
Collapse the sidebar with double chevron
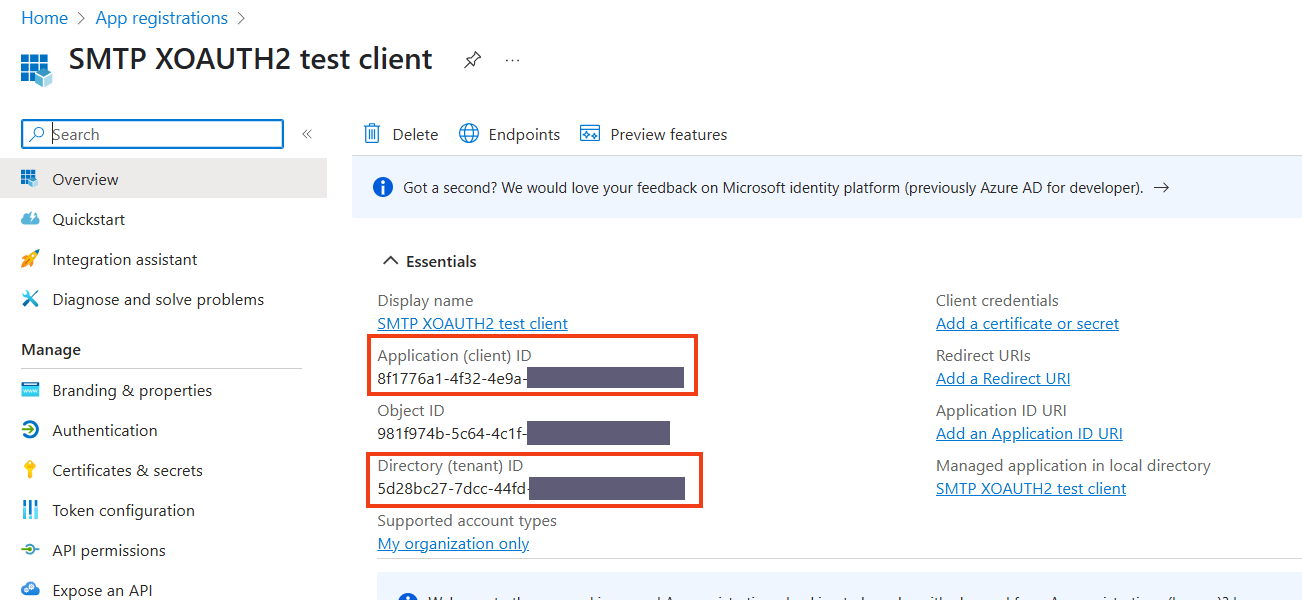point(307,134)
